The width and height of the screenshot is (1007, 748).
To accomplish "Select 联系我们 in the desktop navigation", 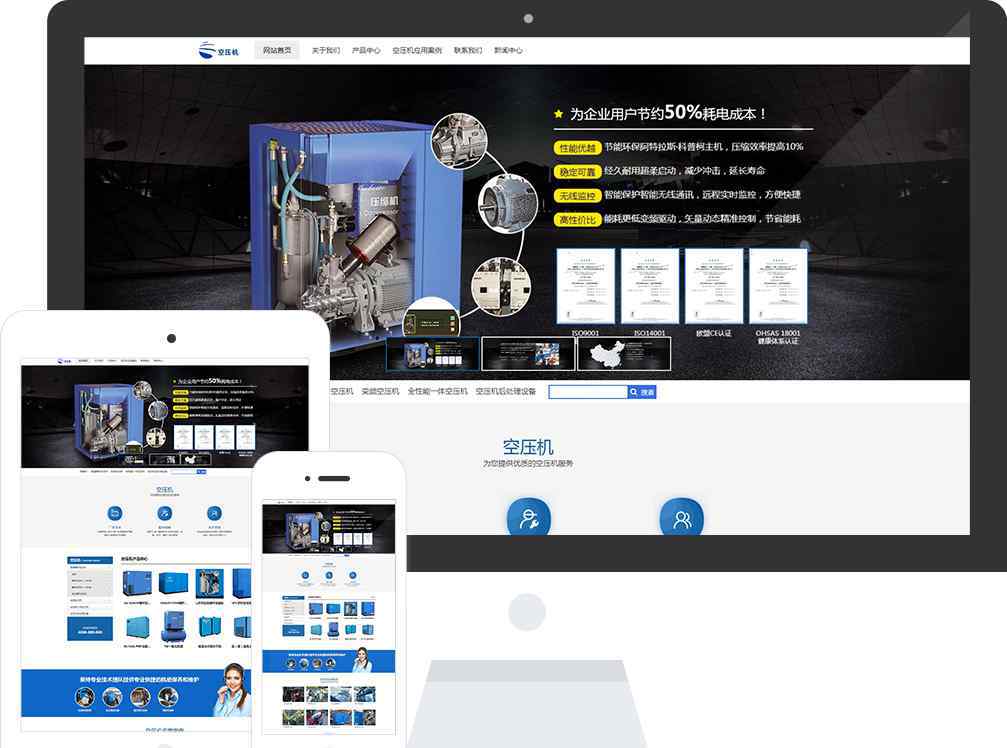I will pyautogui.click(x=468, y=50).
